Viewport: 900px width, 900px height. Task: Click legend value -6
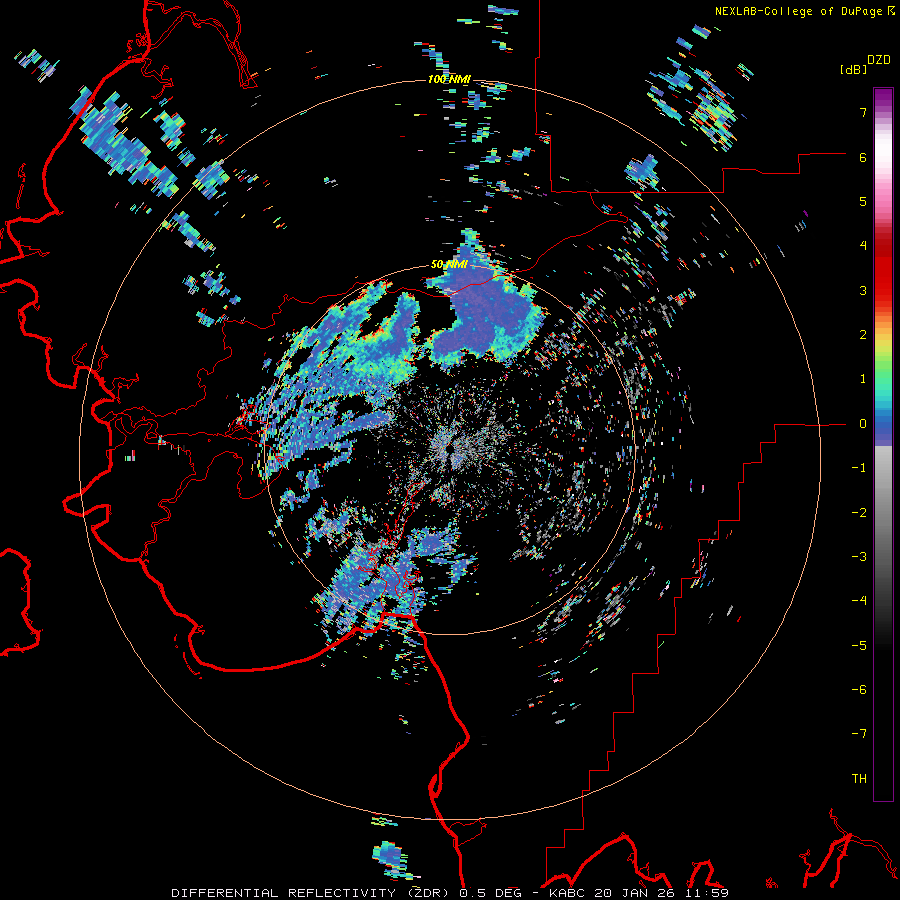[859, 690]
